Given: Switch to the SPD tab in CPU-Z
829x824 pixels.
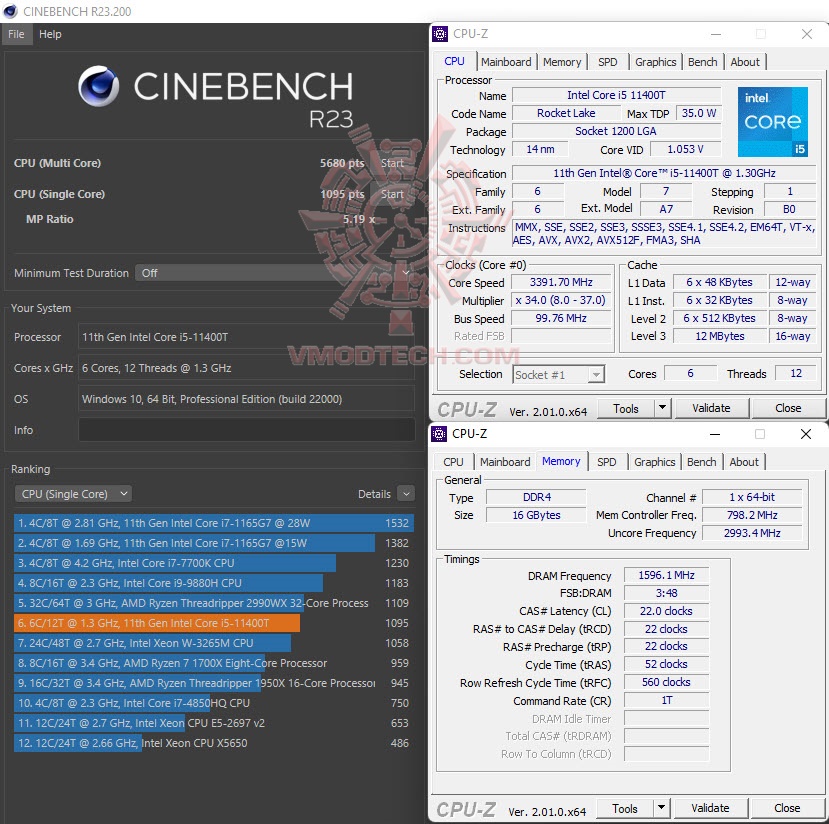Looking at the screenshot, I should tap(607, 61).
